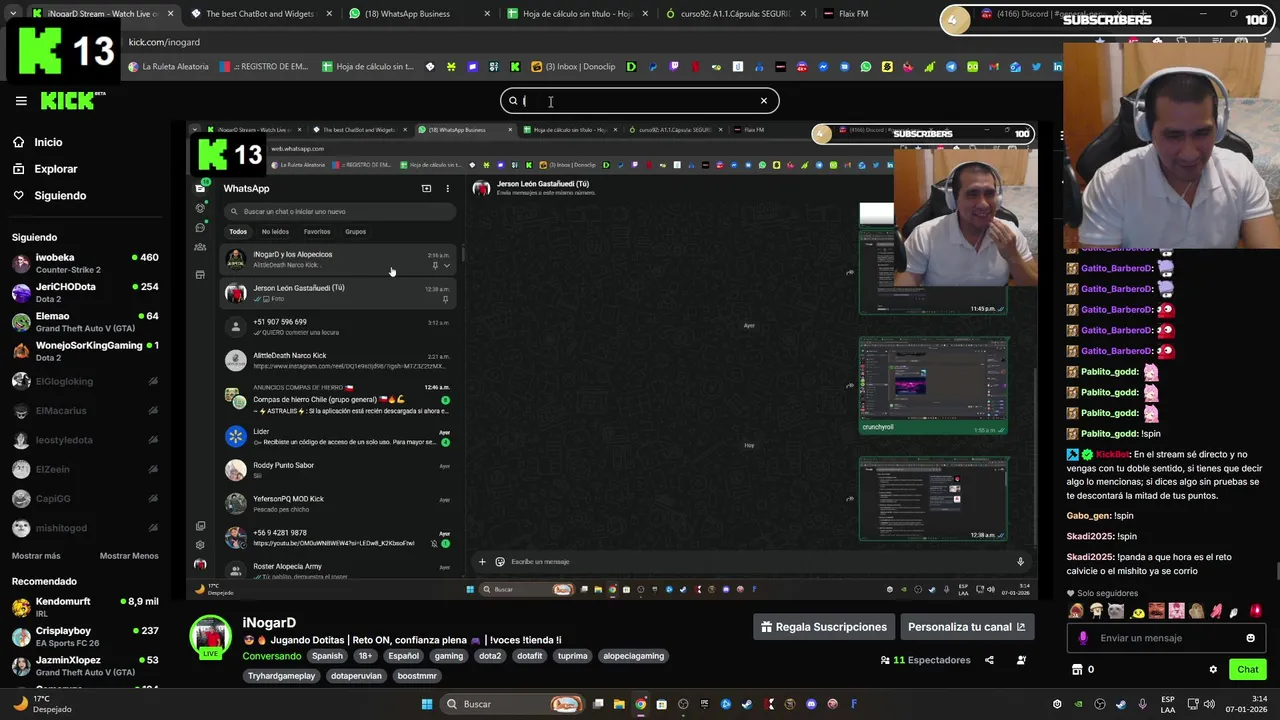
Task: Open offline channel leostyledota
Action: pyautogui.click(x=85, y=440)
